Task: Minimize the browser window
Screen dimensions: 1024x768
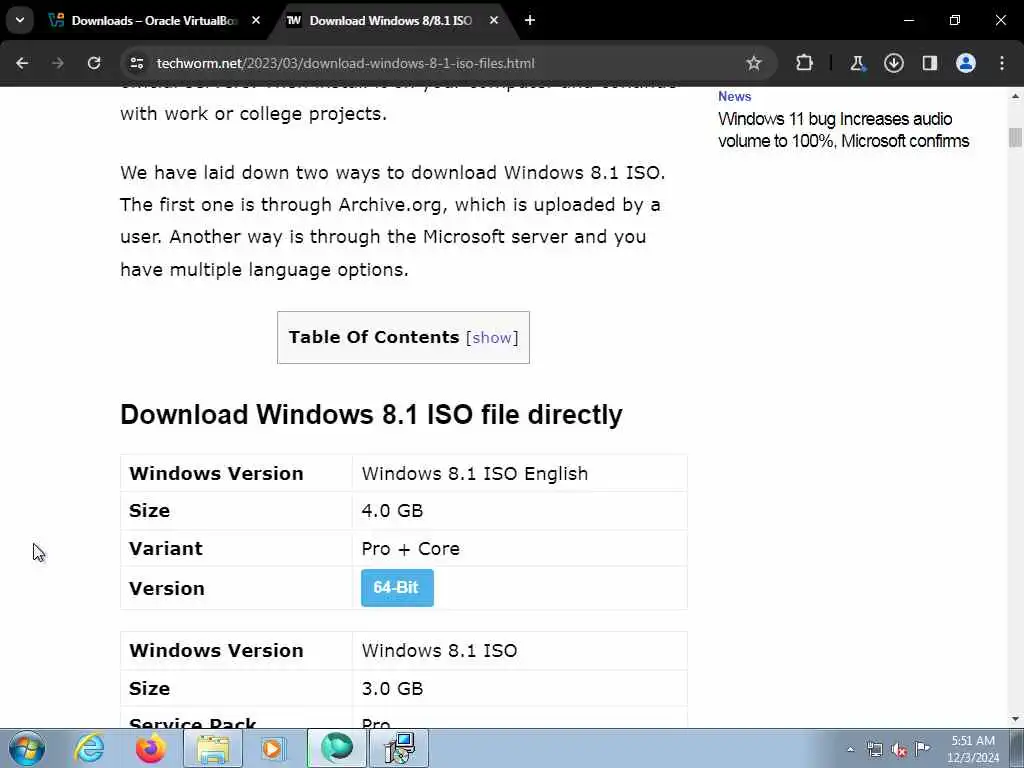Action: click(908, 20)
